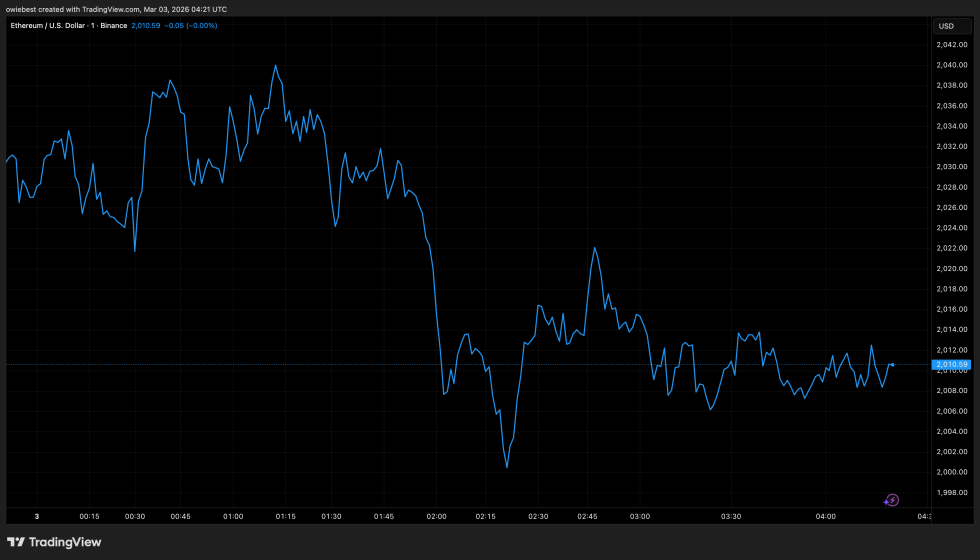The image size is (980, 560).
Task: Click the 00:15 label on time axis
Action: pos(89,516)
